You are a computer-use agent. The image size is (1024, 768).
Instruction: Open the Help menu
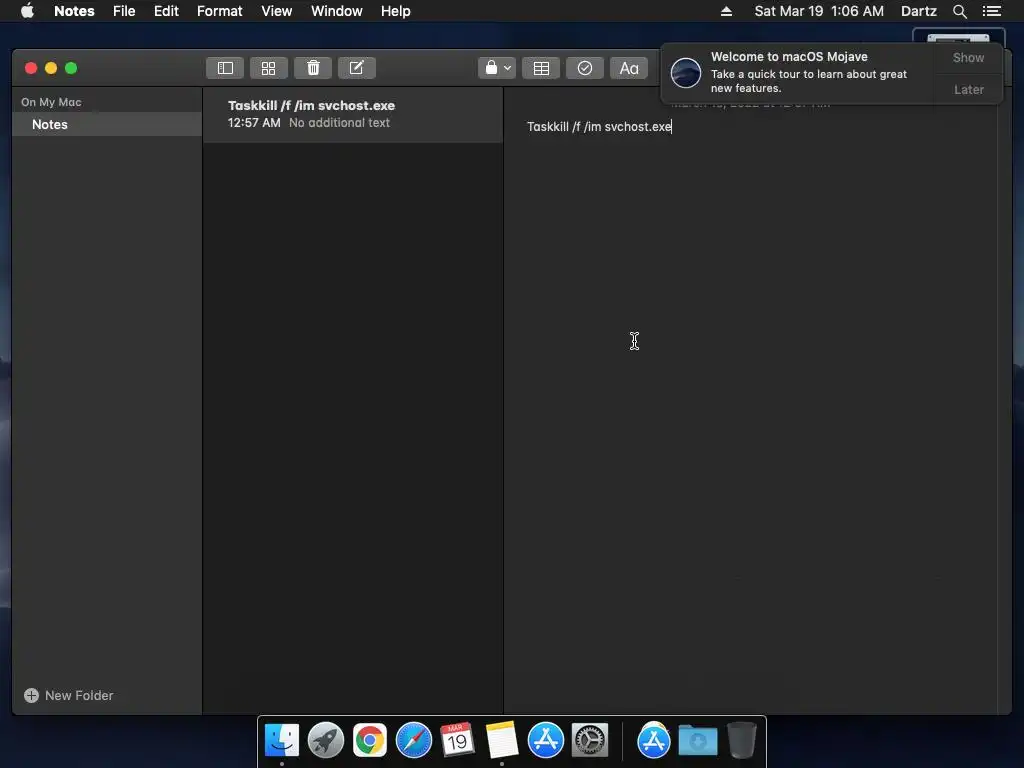(396, 11)
